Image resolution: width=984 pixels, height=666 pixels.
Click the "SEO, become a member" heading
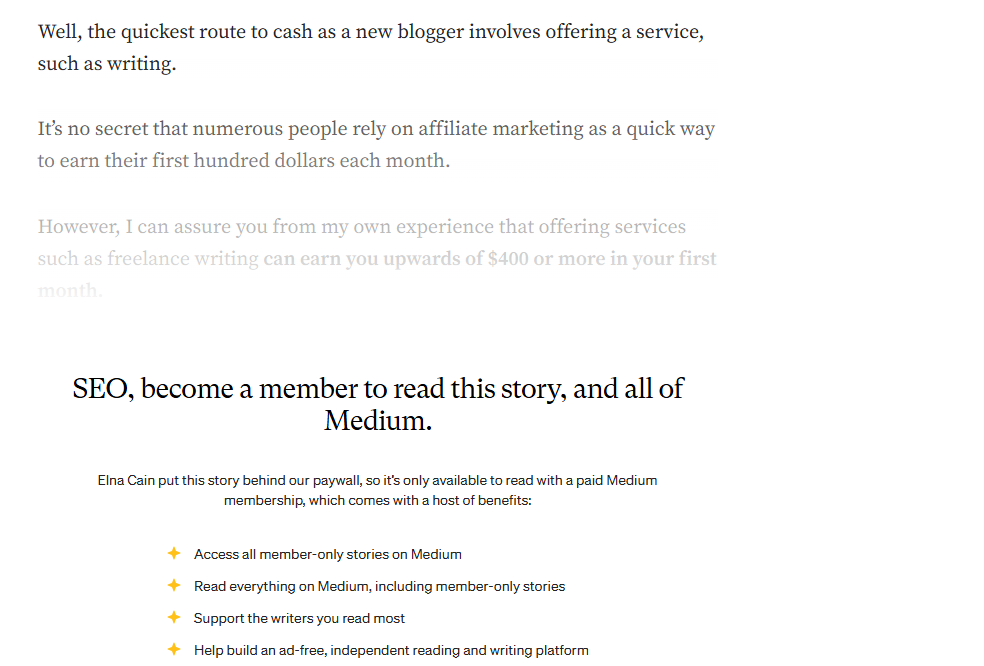coord(377,389)
